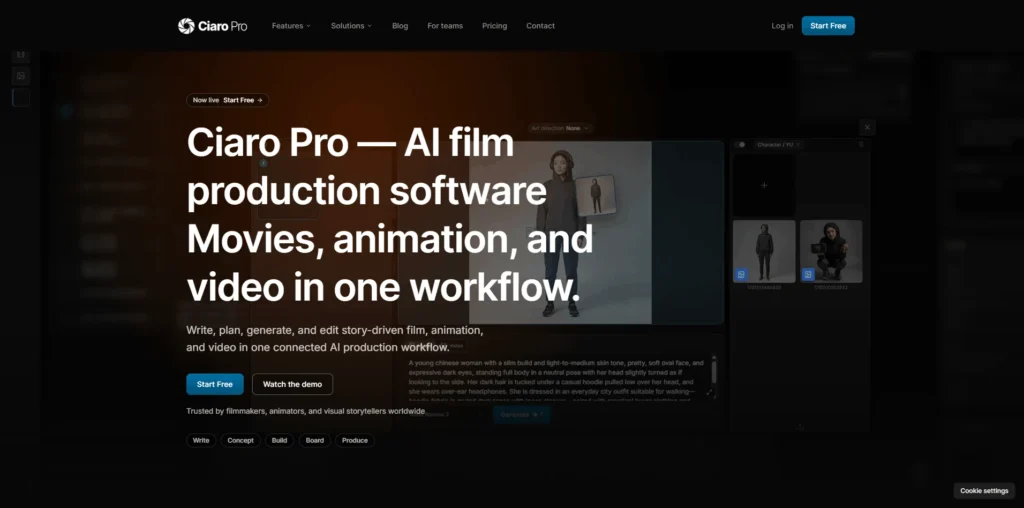Open the Blog nav item
This screenshot has height=508, width=1024.
click(x=400, y=26)
